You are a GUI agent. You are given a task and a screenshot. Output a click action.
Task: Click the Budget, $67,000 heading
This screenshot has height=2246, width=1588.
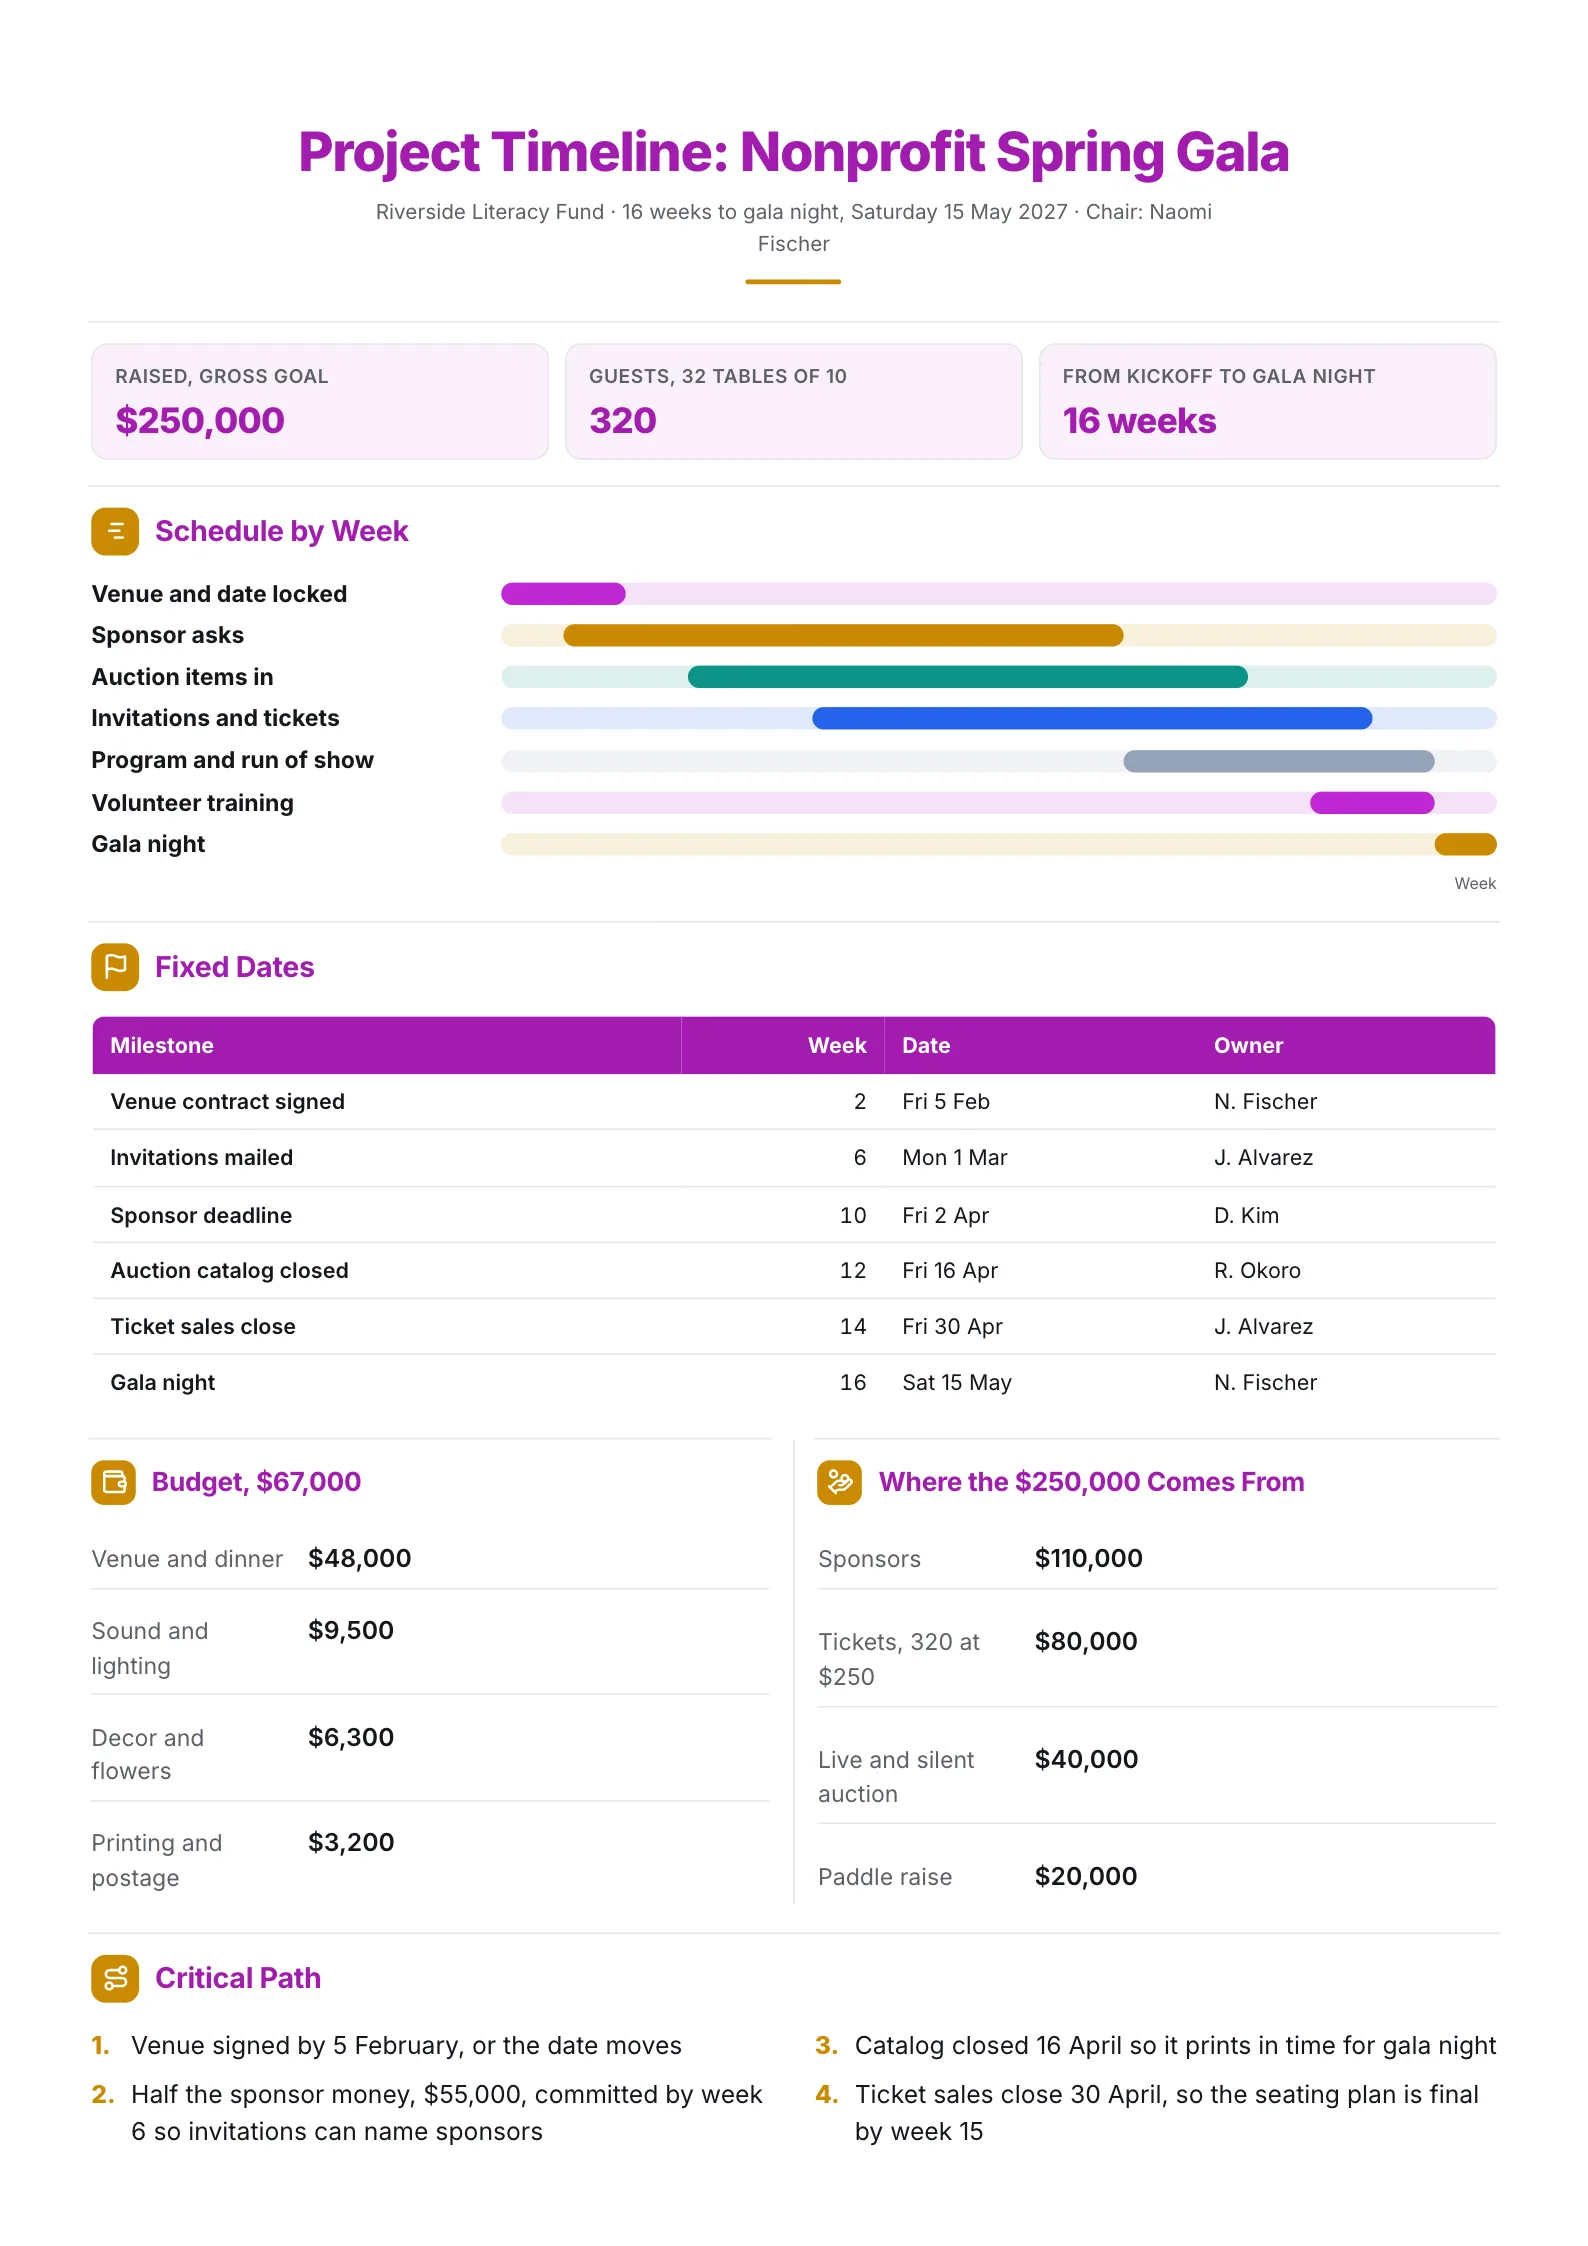[x=256, y=1482]
